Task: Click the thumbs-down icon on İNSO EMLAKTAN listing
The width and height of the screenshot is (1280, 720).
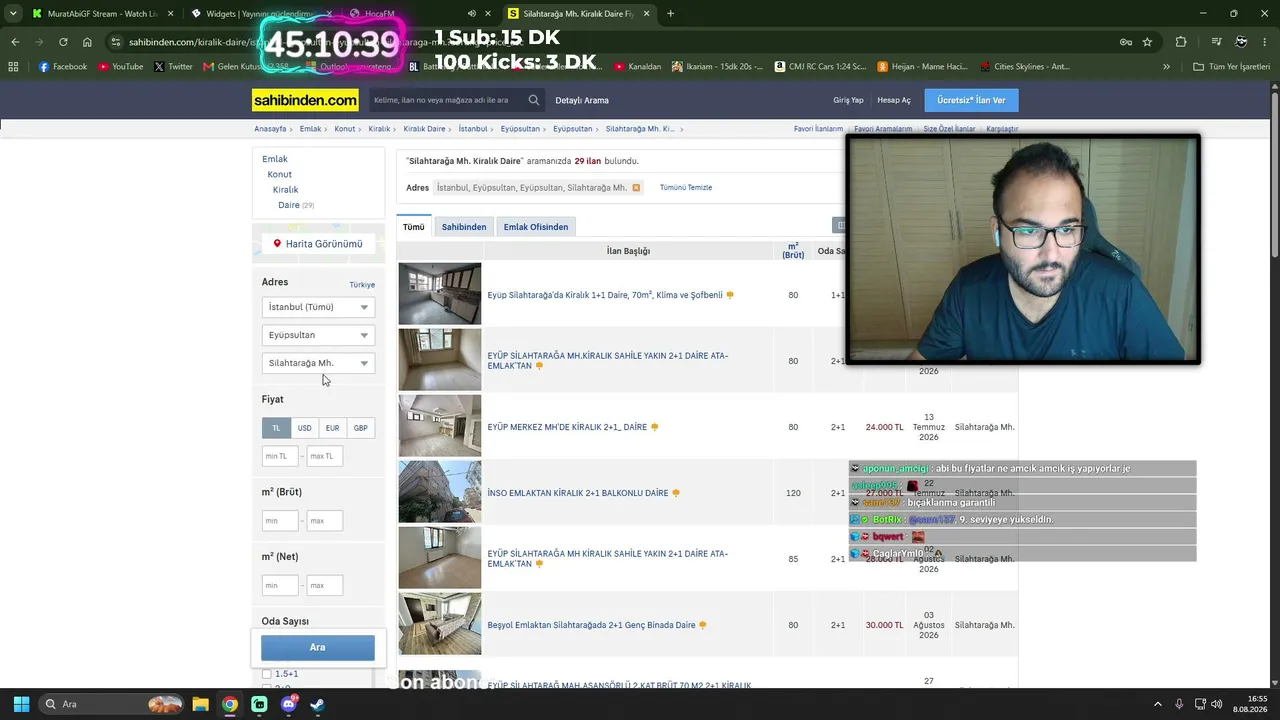Action: point(676,493)
